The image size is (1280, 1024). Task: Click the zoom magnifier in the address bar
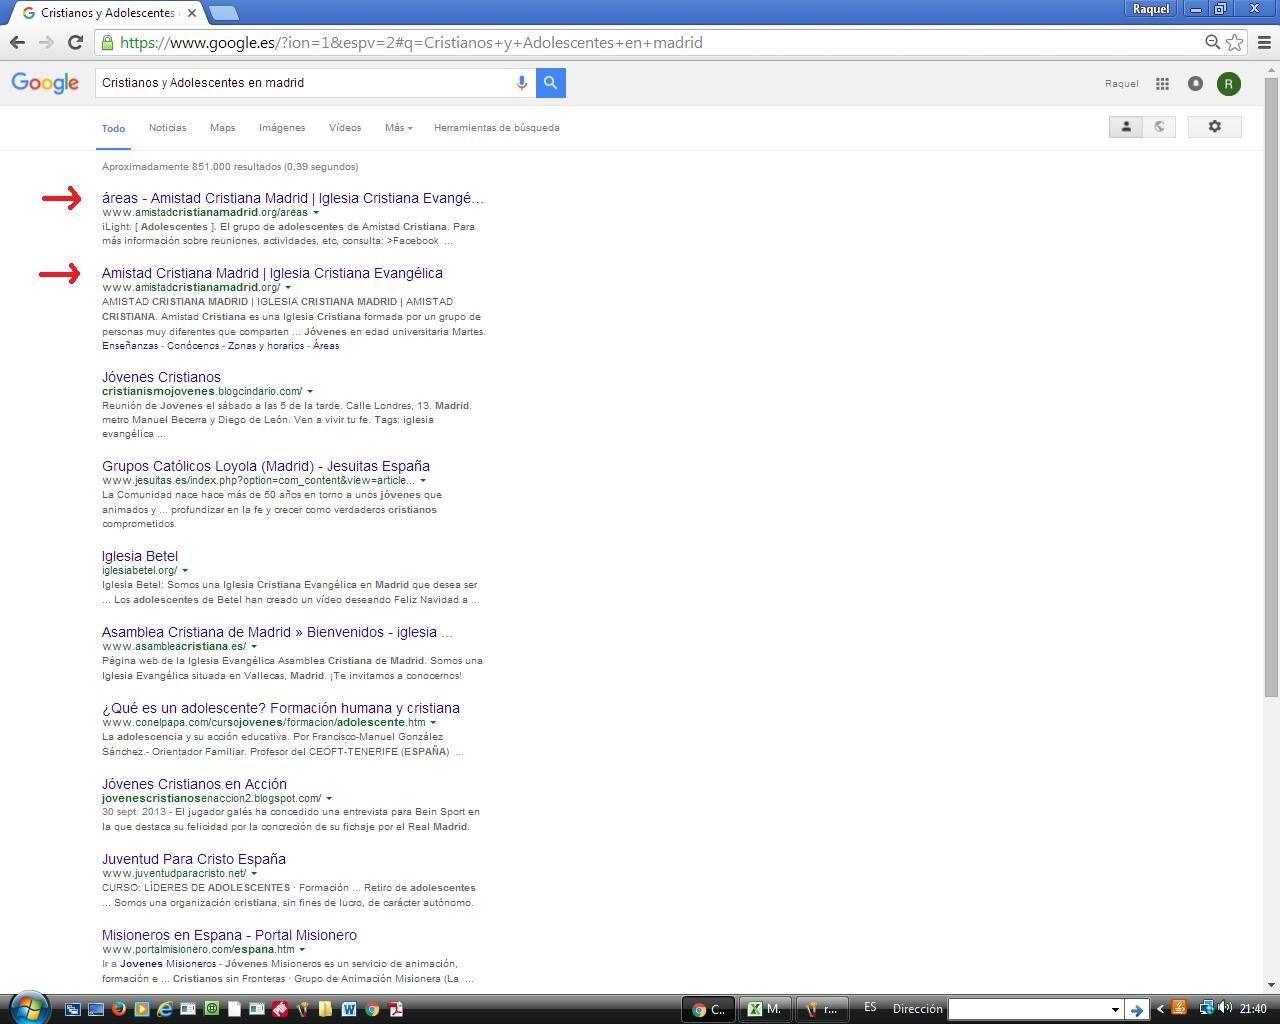pos(1212,42)
